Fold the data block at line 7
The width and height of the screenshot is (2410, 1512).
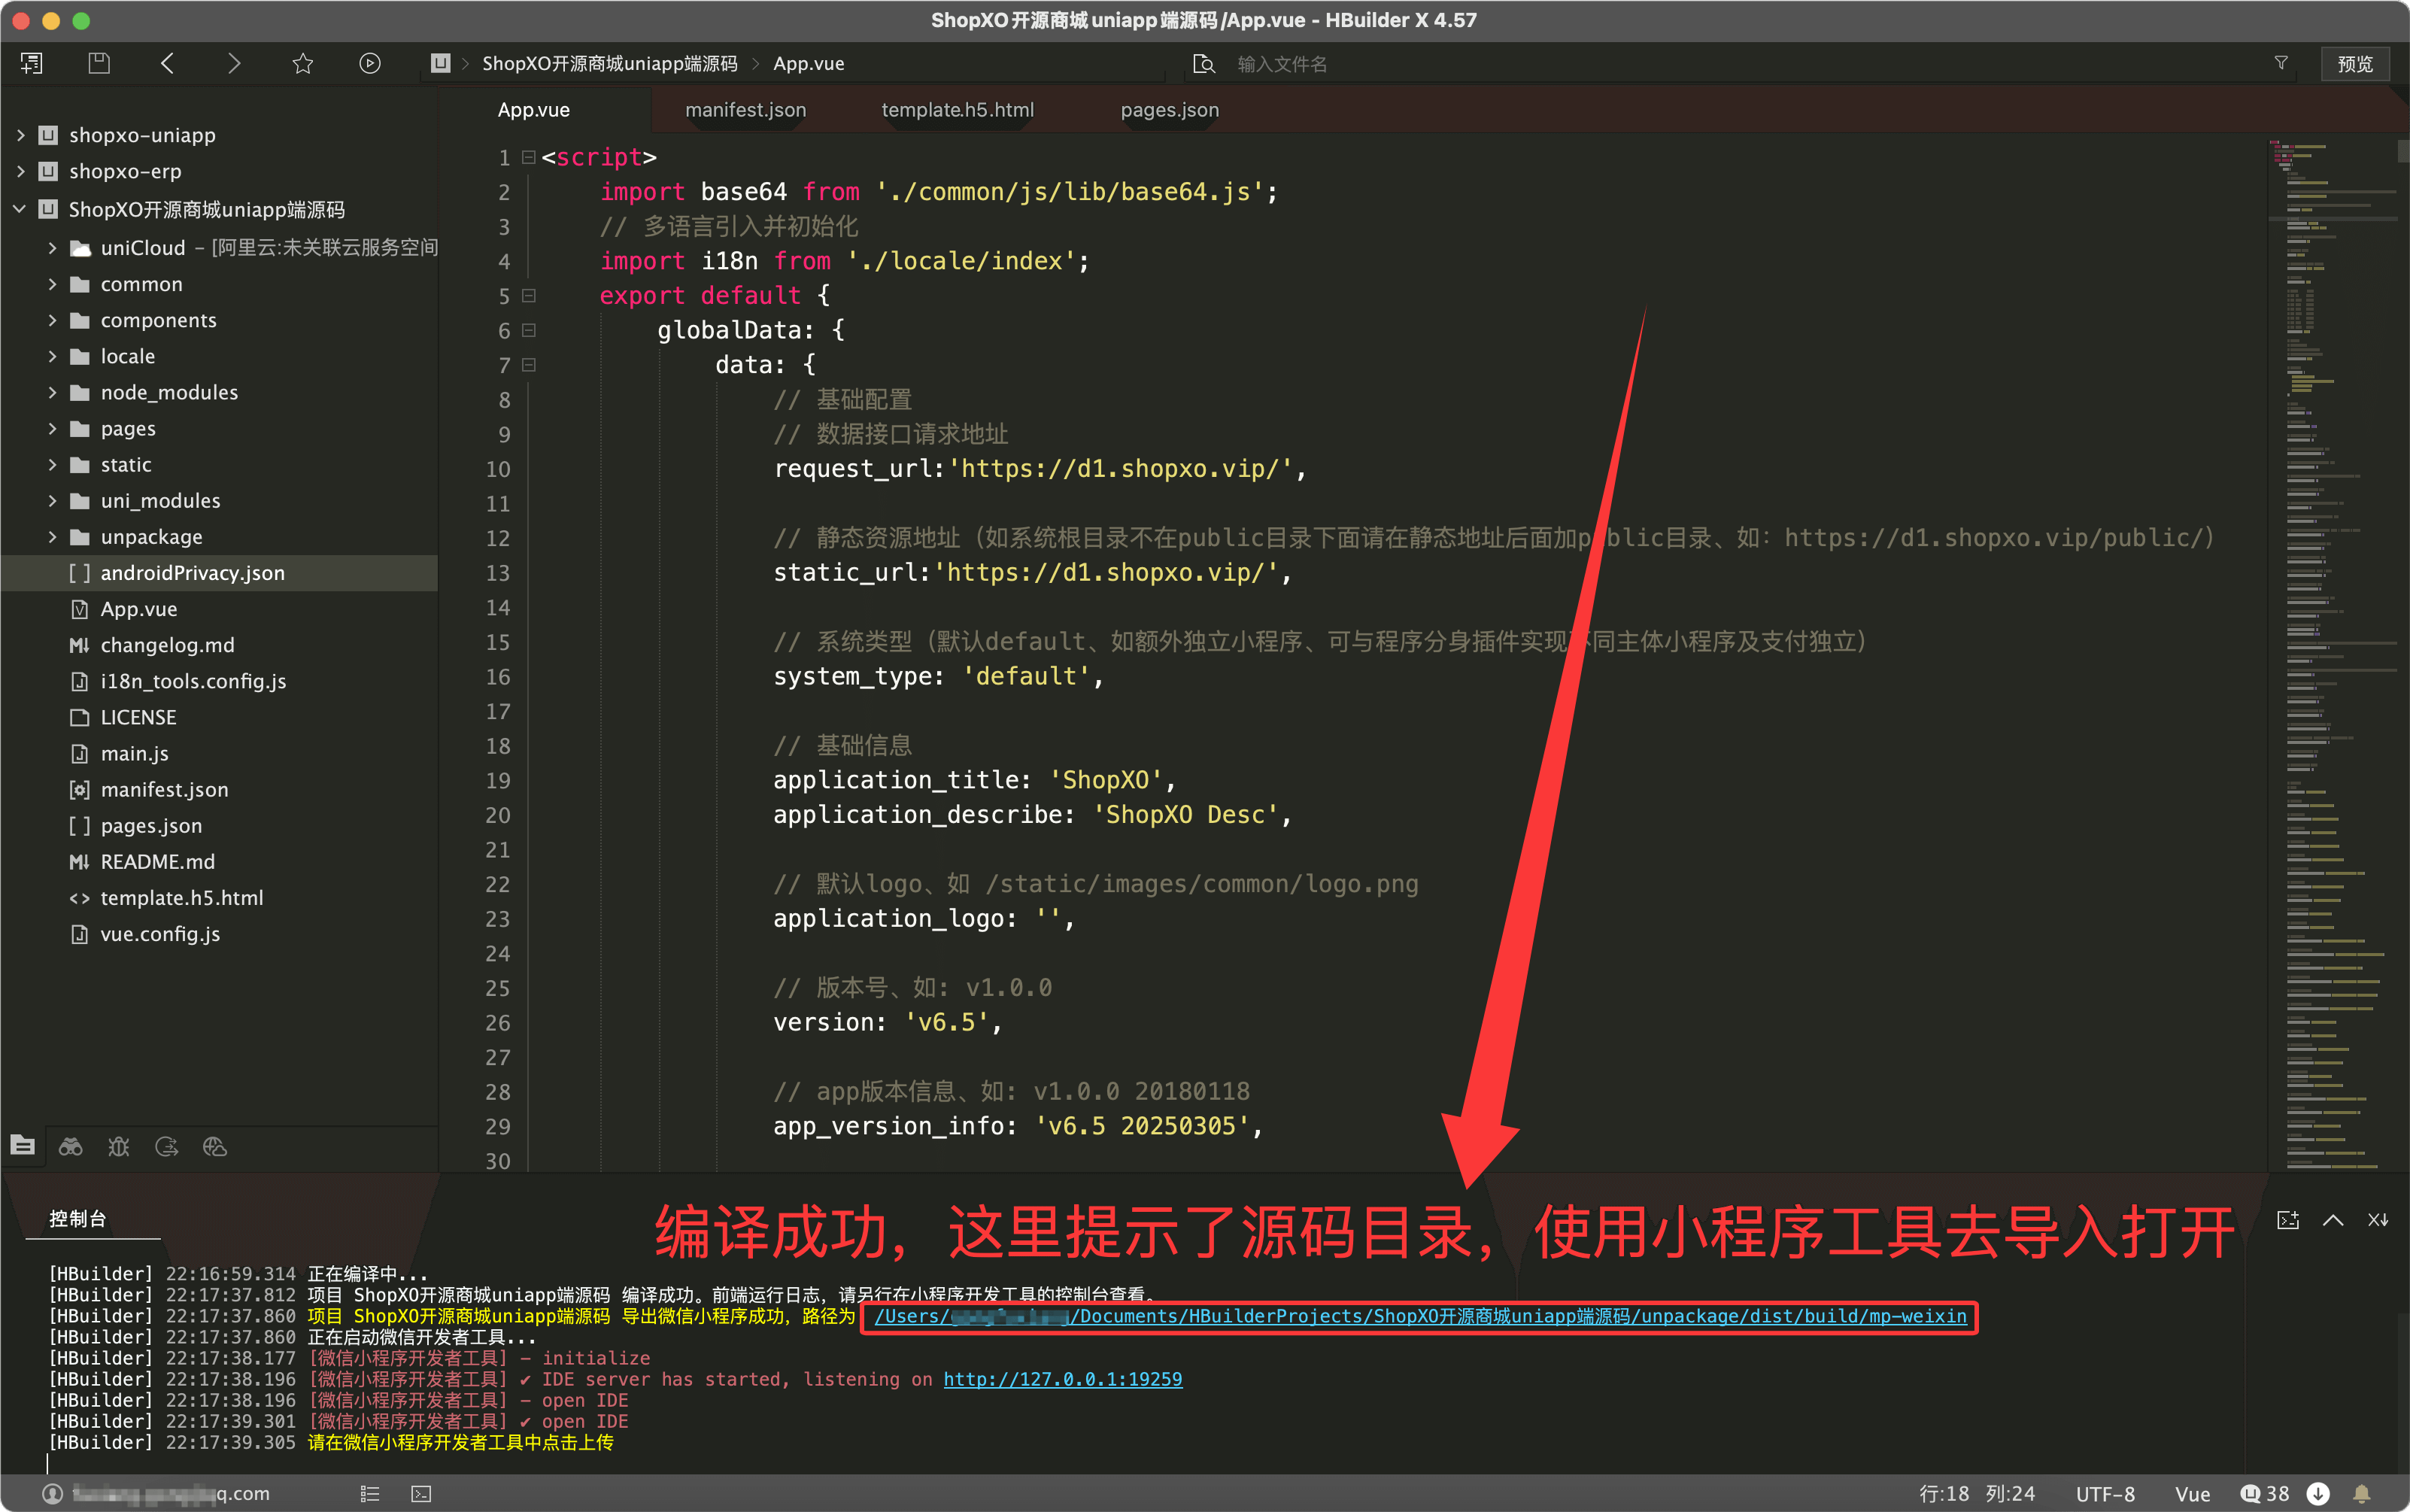click(529, 365)
